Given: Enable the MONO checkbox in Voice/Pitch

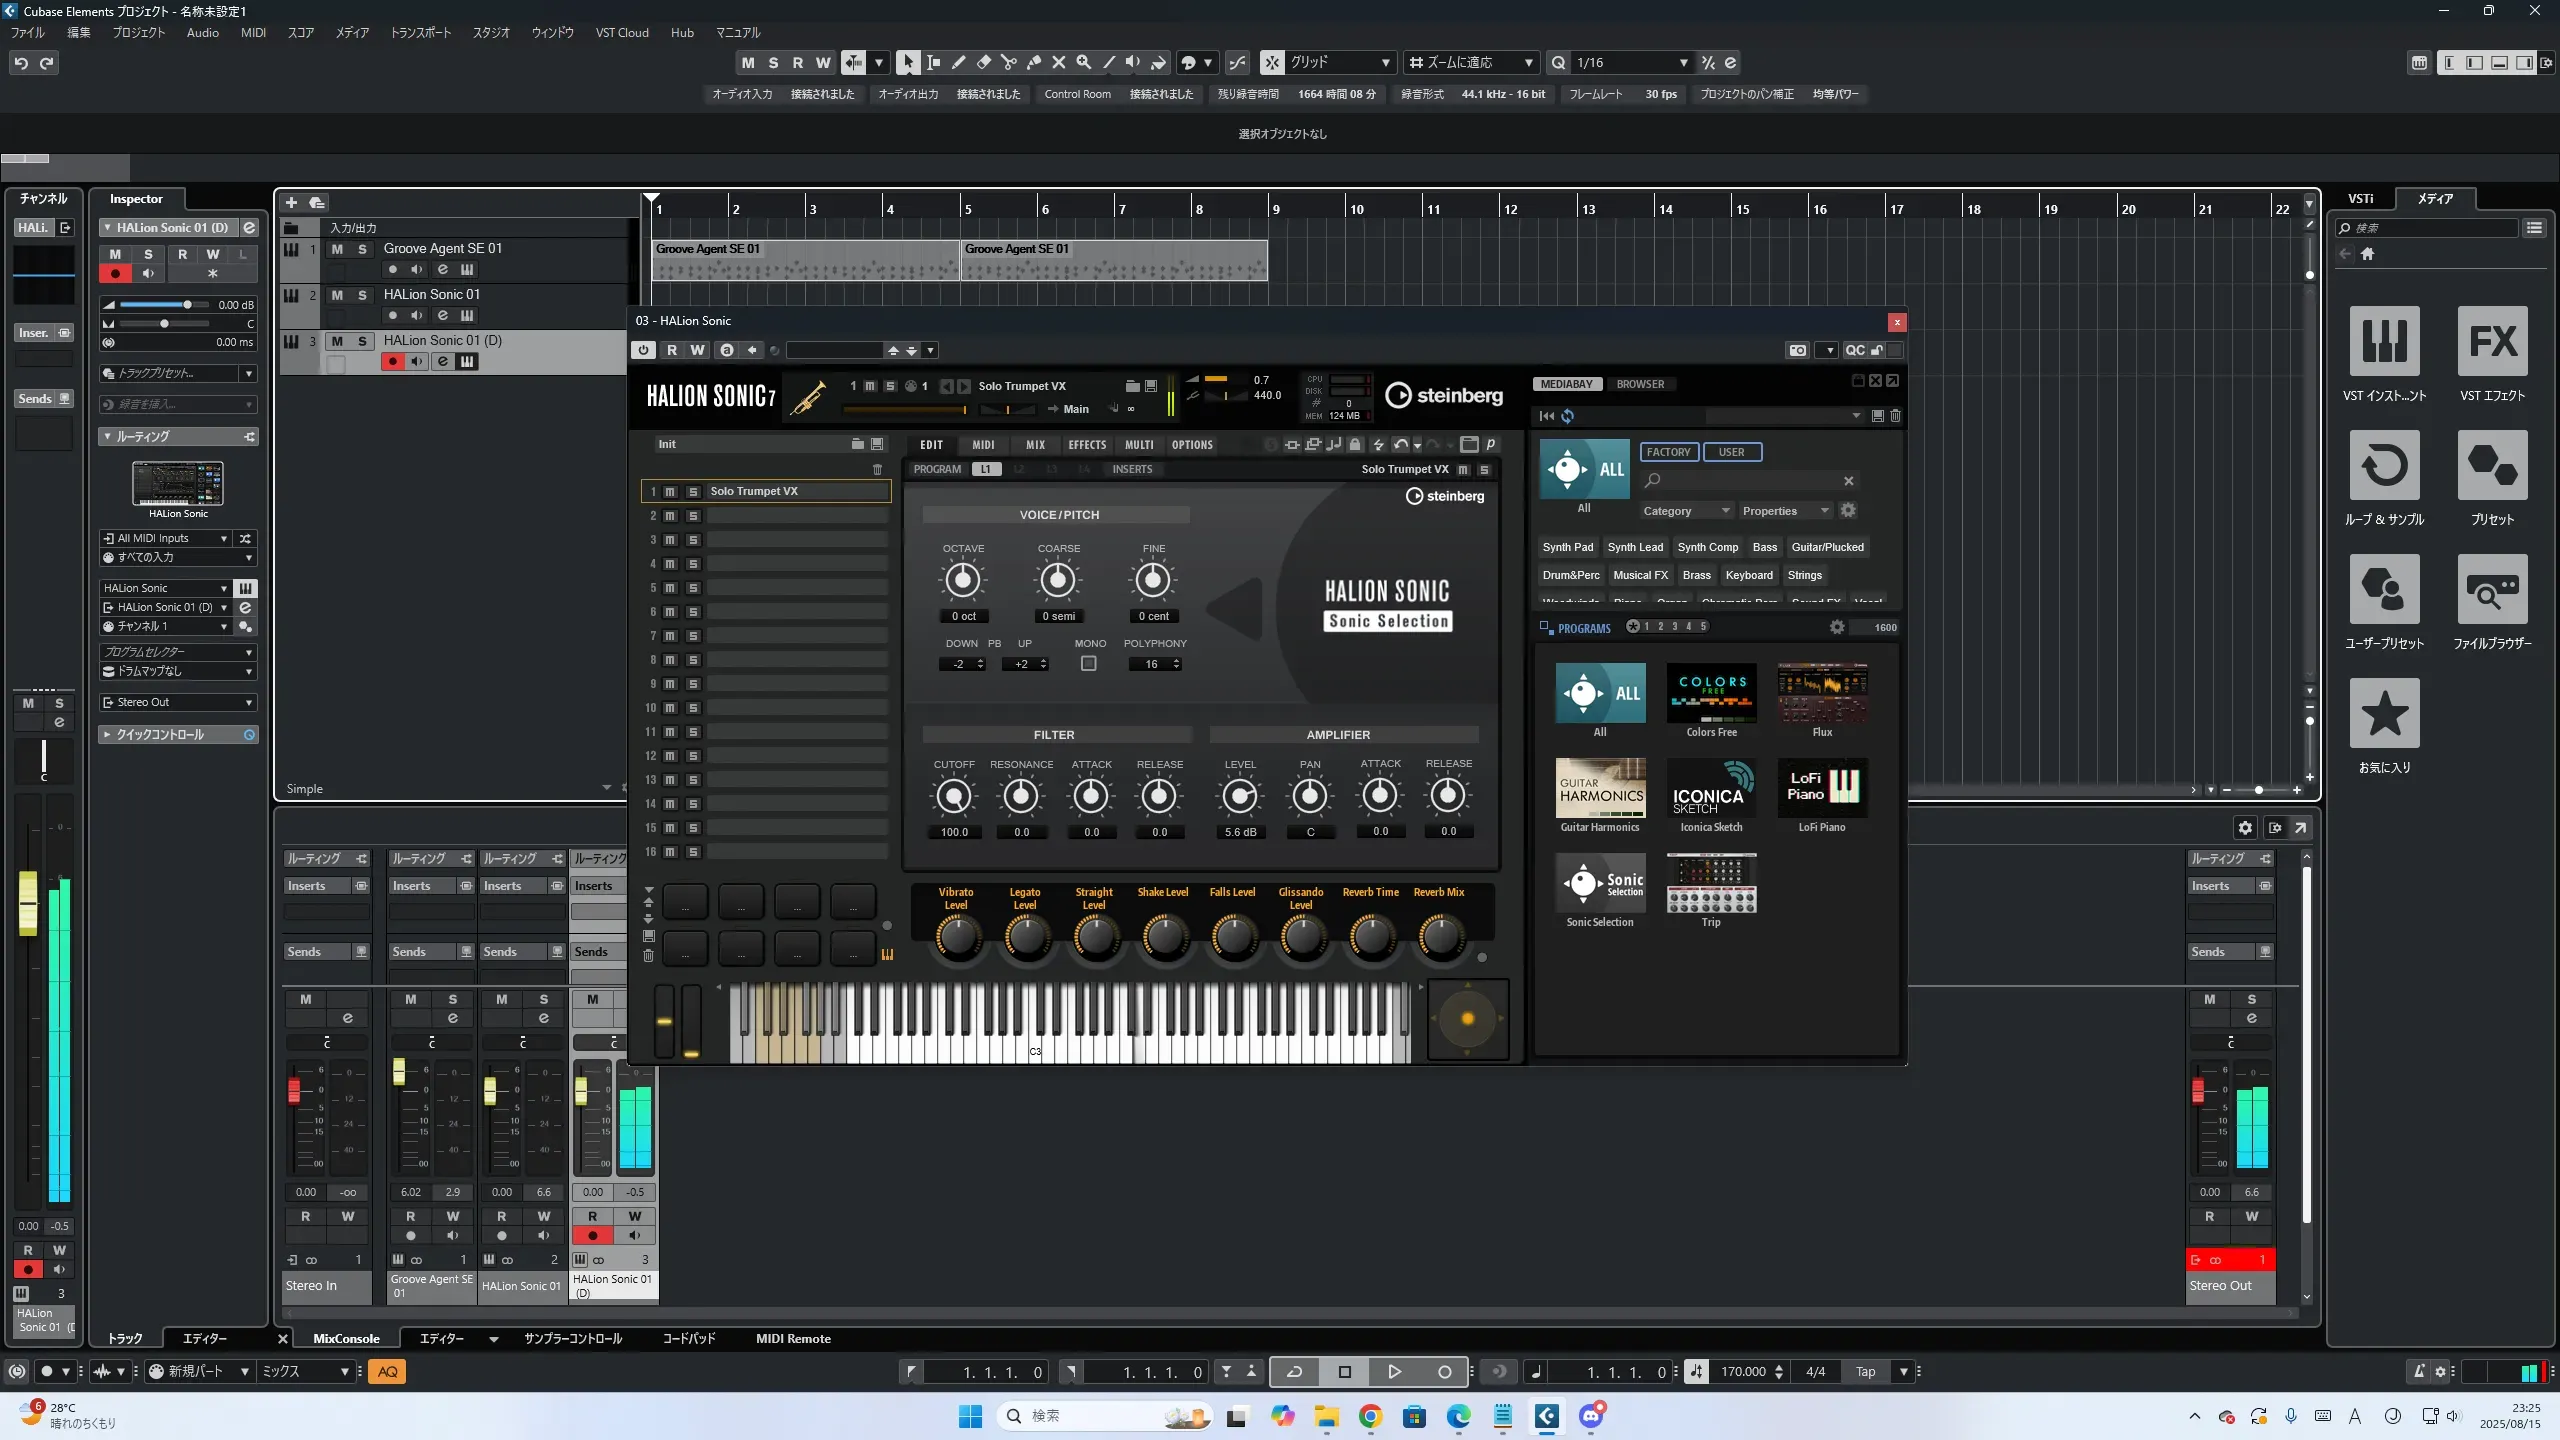Looking at the screenshot, I should (x=1089, y=664).
